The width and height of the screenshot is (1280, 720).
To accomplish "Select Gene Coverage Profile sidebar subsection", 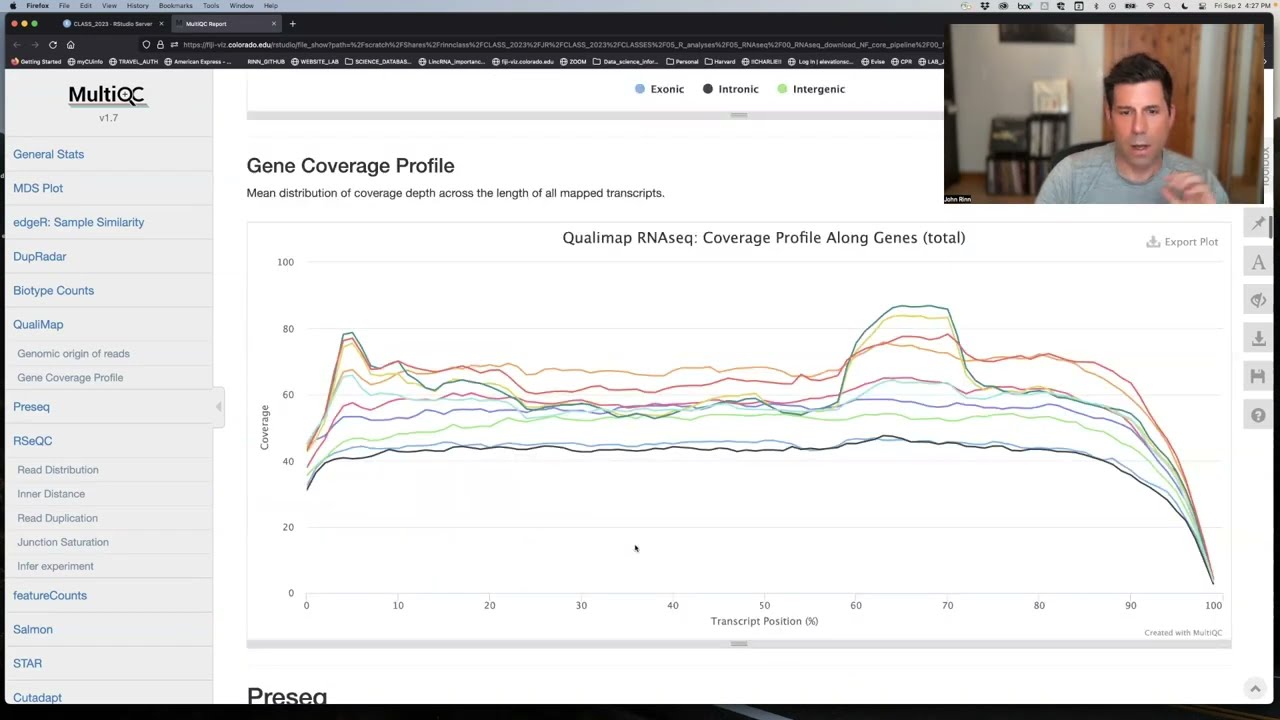I will (x=70, y=377).
